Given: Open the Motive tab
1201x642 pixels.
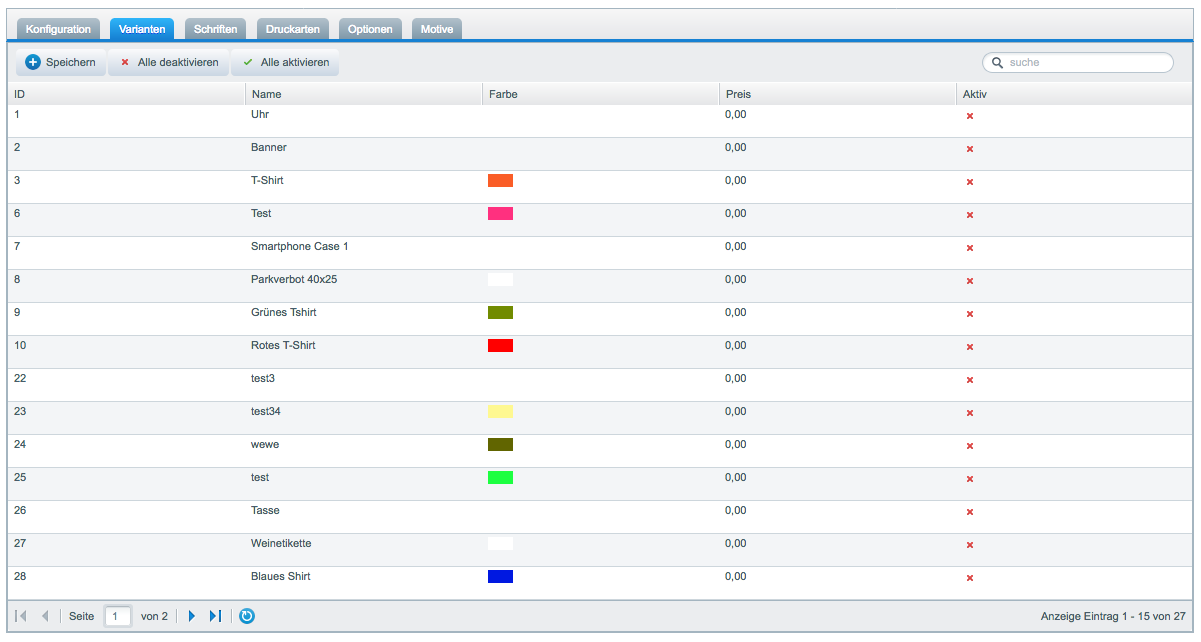Looking at the screenshot, I should (437, 29).
